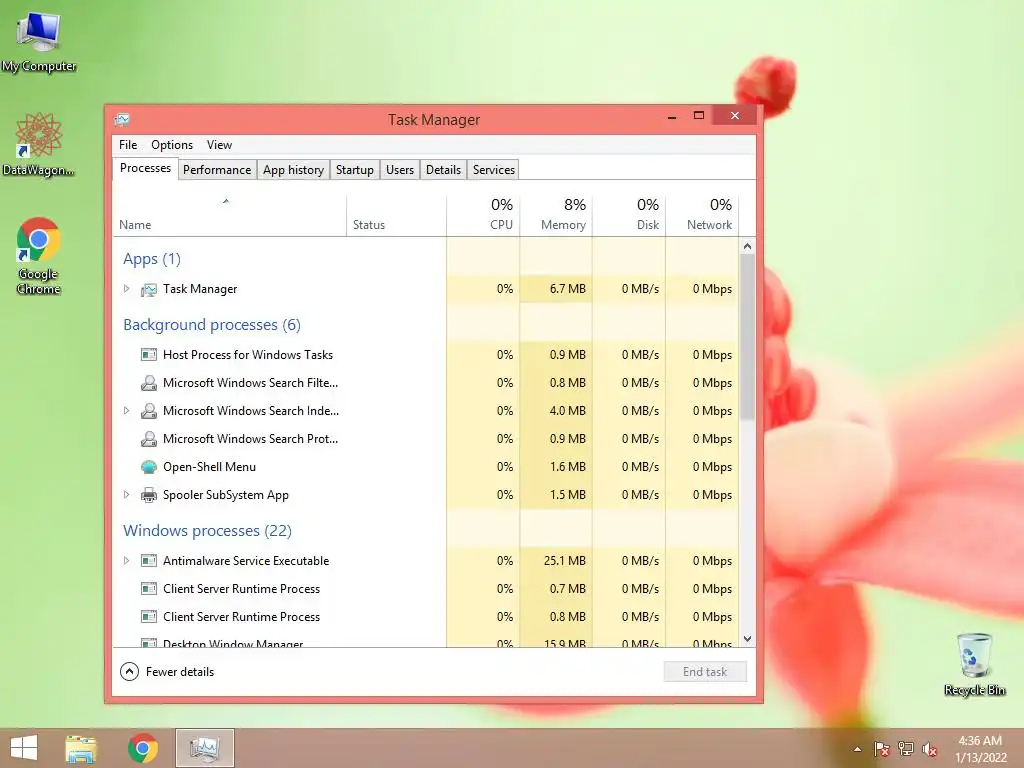This screenshot has width=1024, height=768.
Task: Click the Apps (1) group heading
Action: click(x=152, y=259)
